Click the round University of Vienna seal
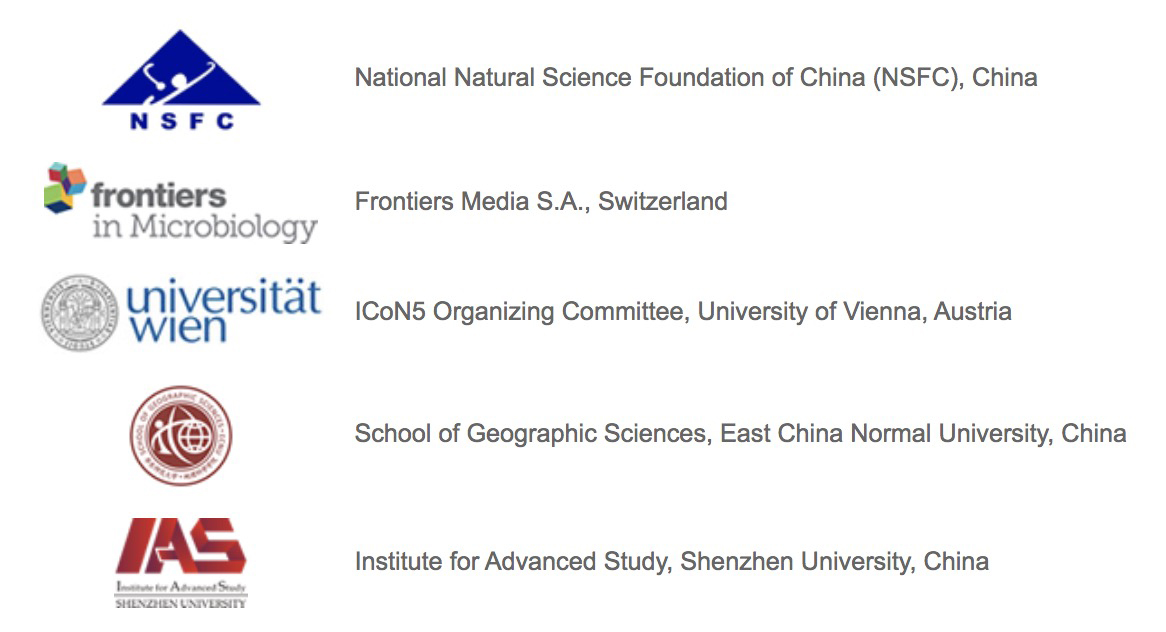 [x=80, y=313]
